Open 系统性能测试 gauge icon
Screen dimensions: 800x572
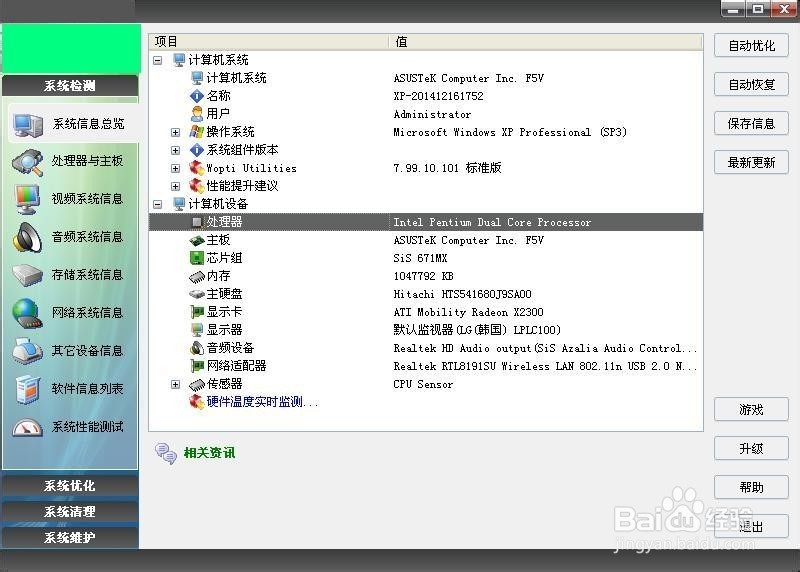click(28, 428)
